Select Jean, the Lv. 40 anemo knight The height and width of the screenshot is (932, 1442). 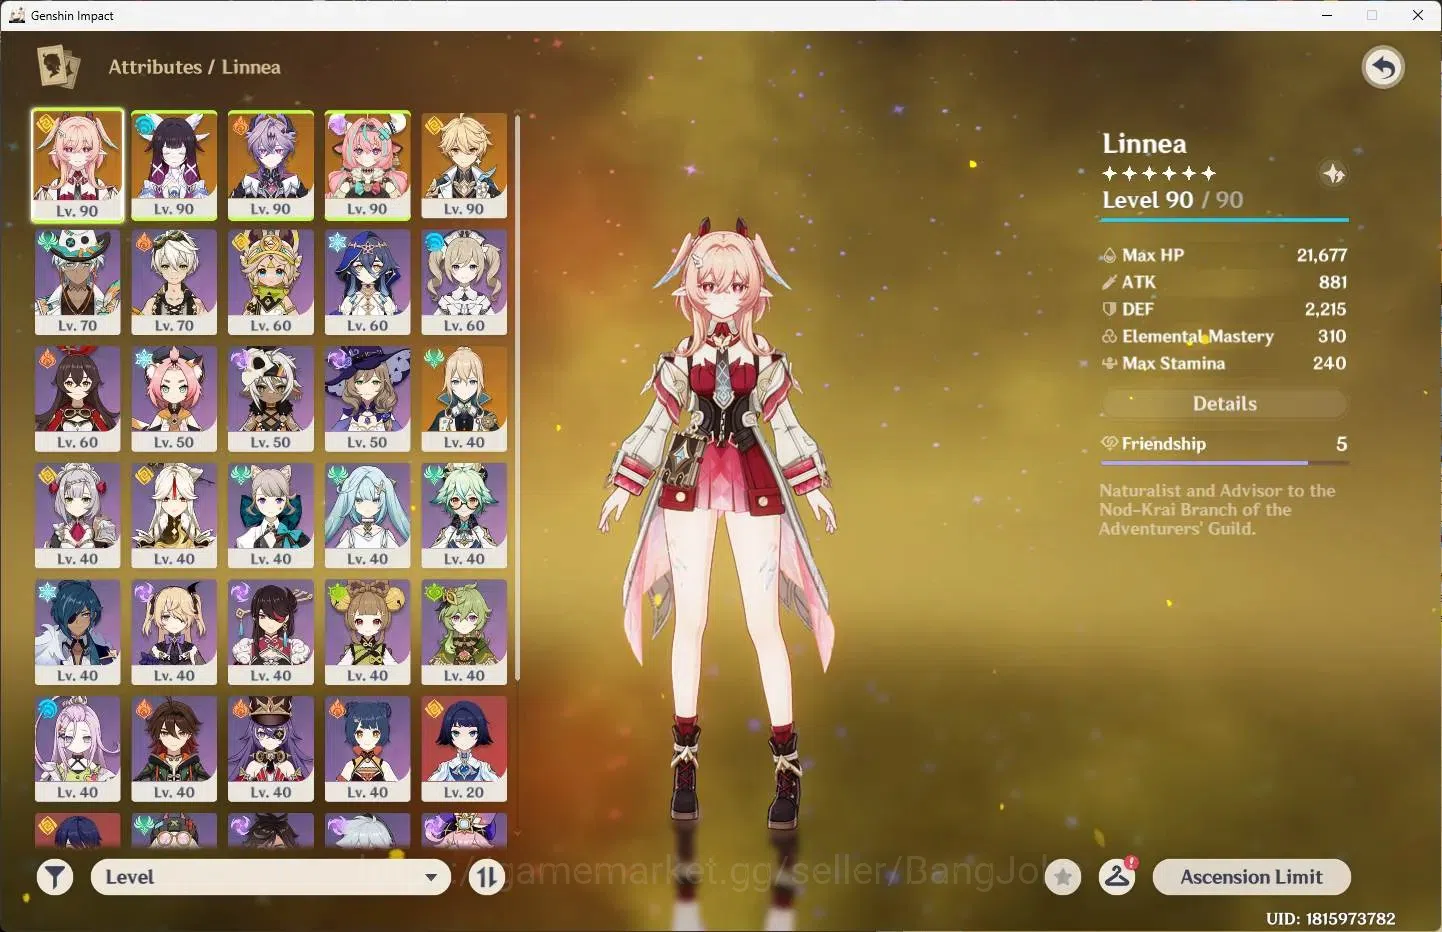point(464,399)
